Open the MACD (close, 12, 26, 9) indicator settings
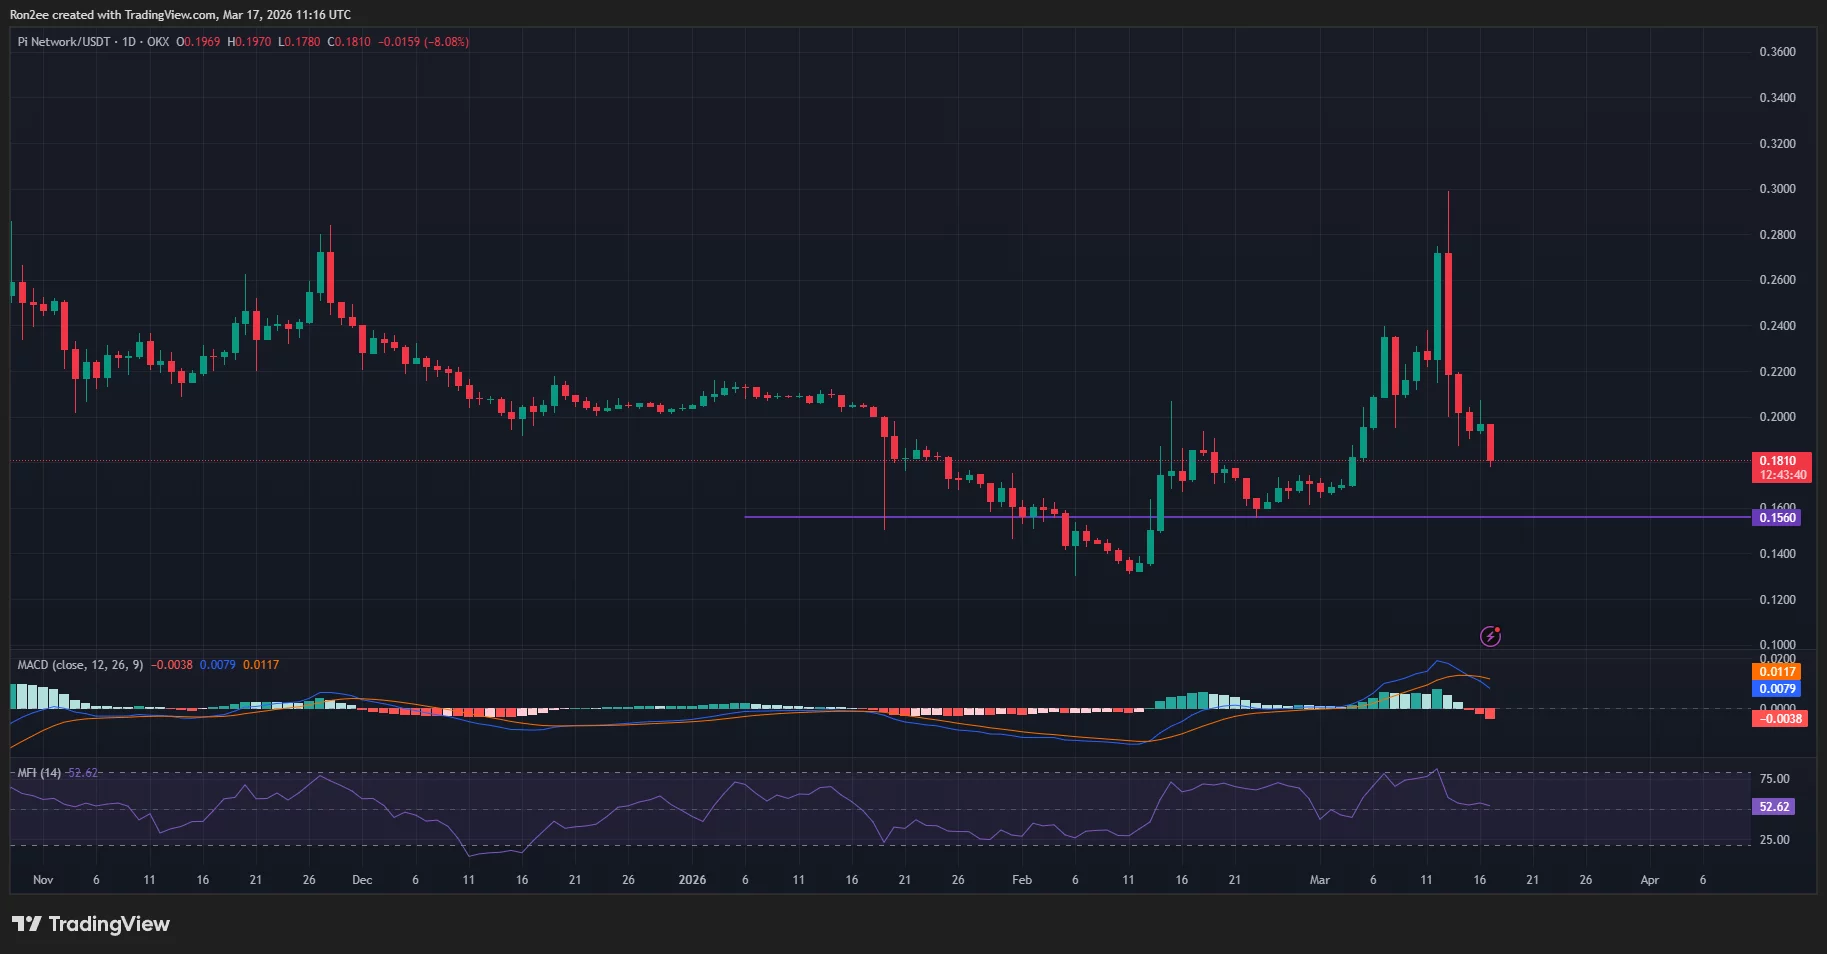The image size is (1827, 954). (x=80, y=664)
